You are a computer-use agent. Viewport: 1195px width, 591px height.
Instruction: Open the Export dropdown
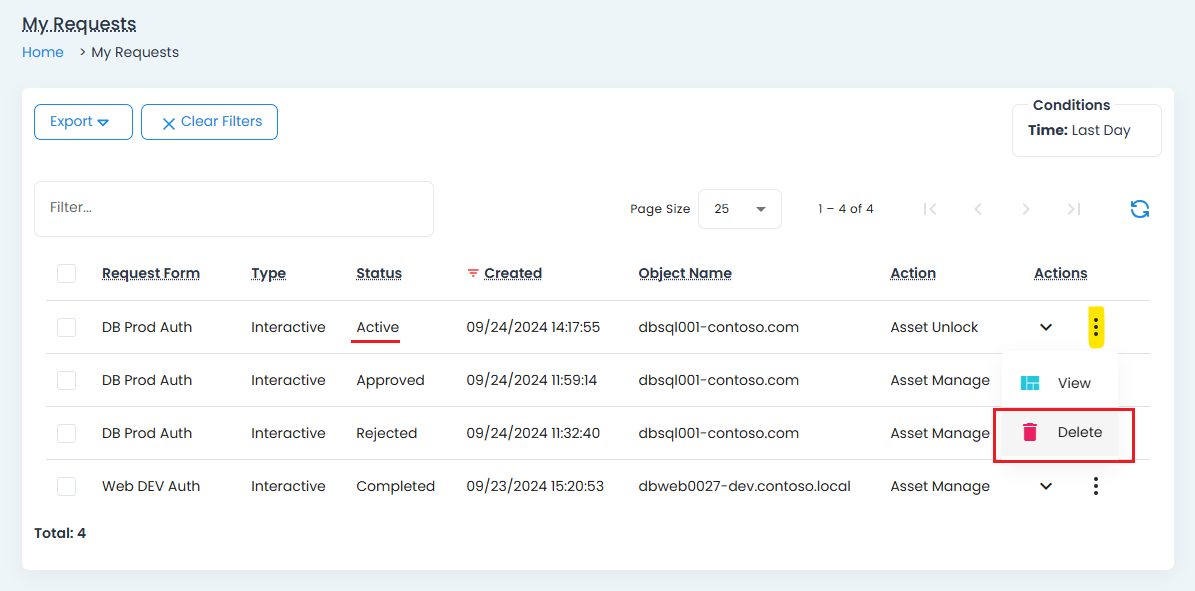83,122
